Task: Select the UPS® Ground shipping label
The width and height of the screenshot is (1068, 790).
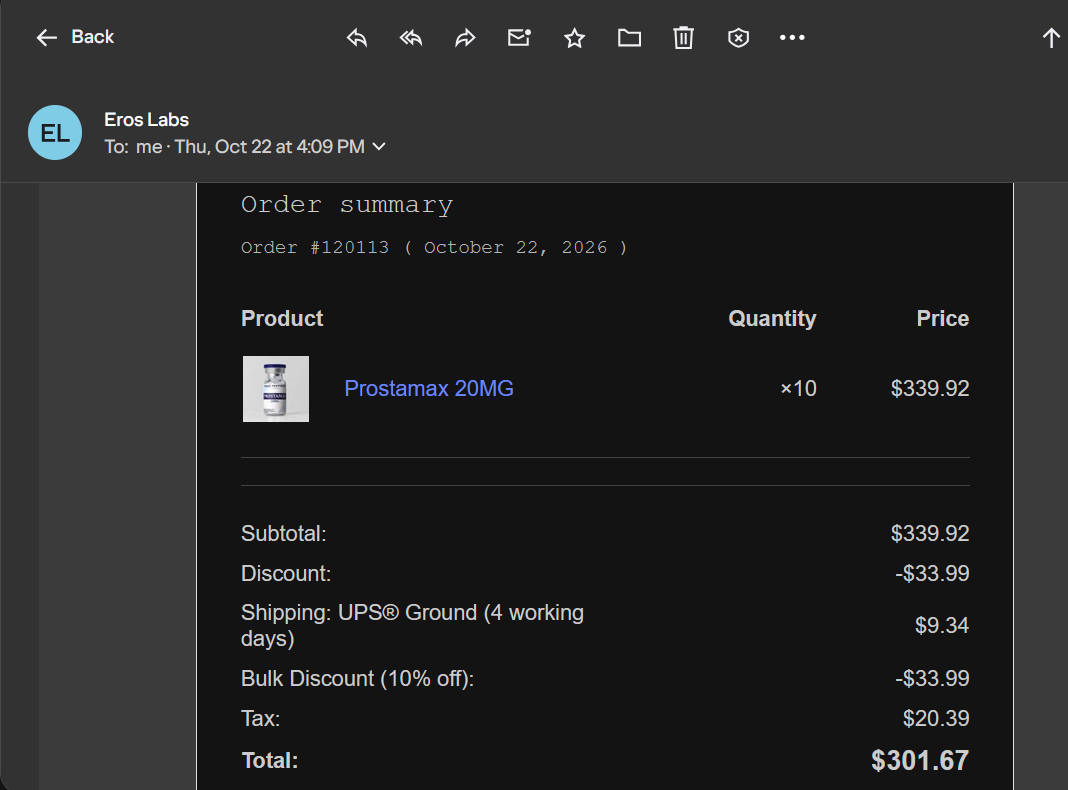Action: tap(412, 625)
